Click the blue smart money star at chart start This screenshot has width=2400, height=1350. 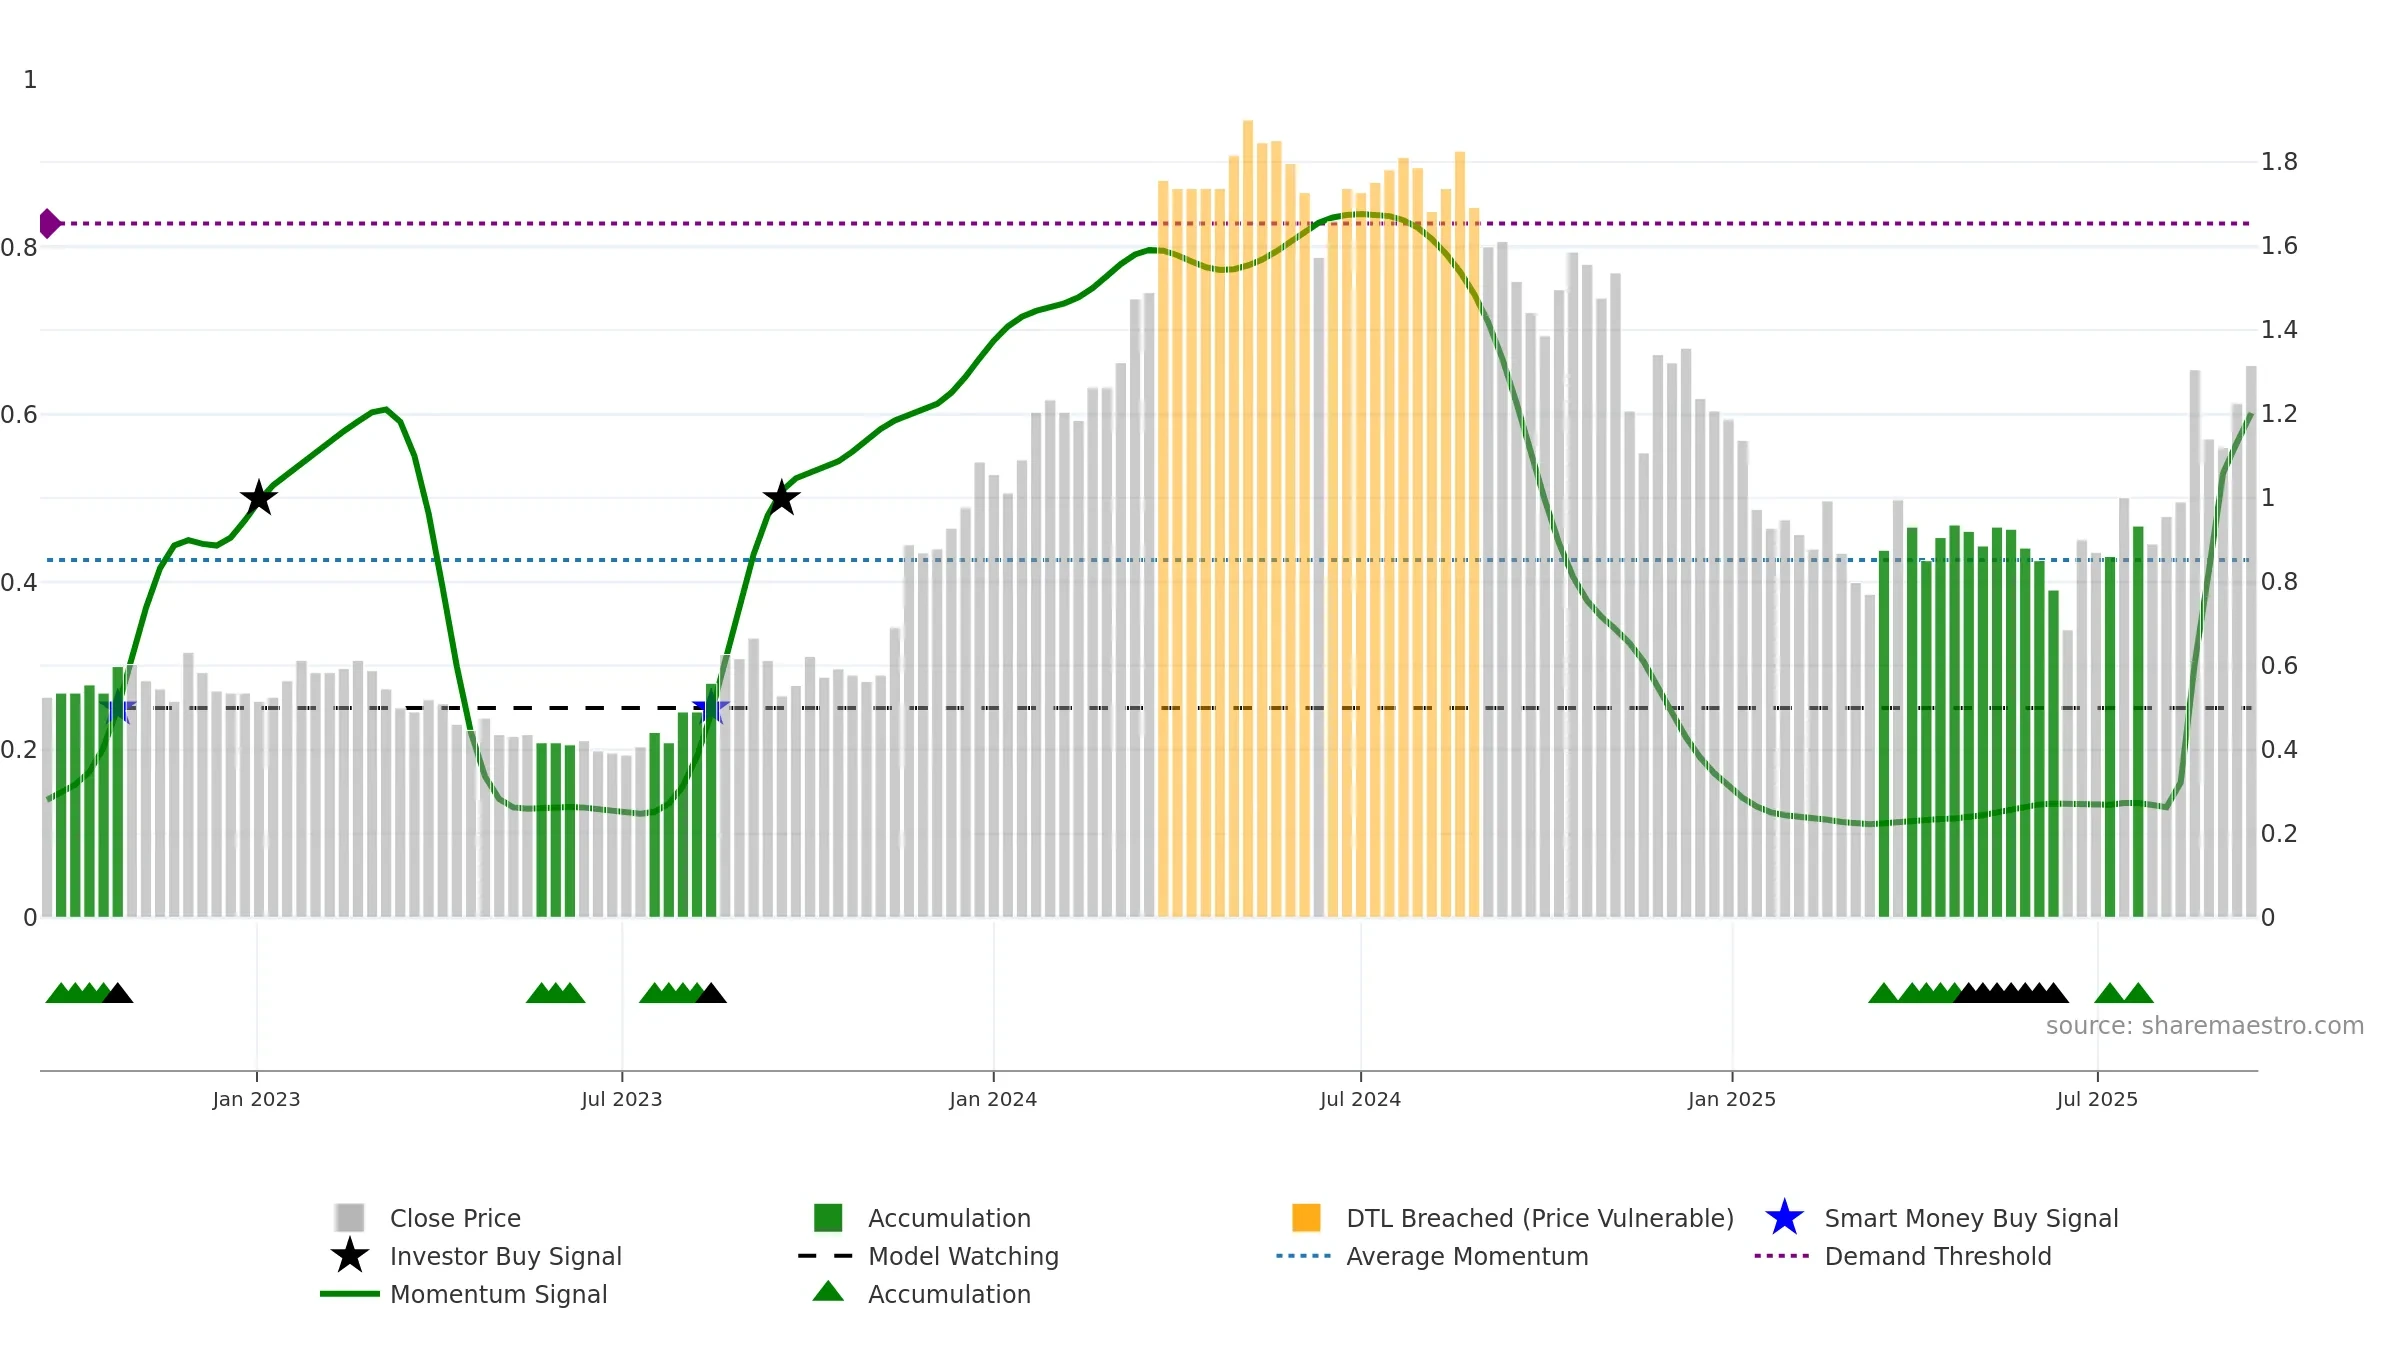point(118,708)
